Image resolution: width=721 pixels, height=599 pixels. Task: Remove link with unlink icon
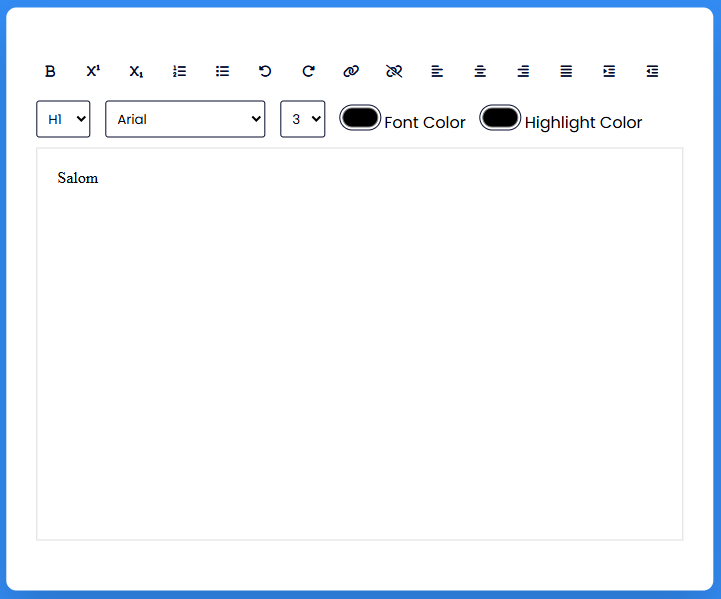tap(394, 71)
